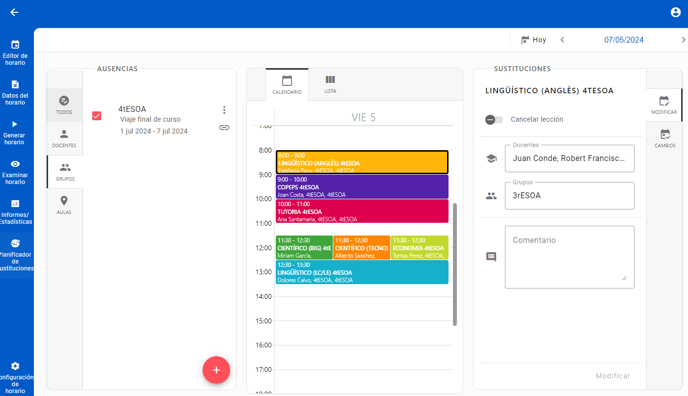This screenshot has height=396, width=688.
Task: Open three-dot menu for 4tESOA absence
Action: click(224, 110)
